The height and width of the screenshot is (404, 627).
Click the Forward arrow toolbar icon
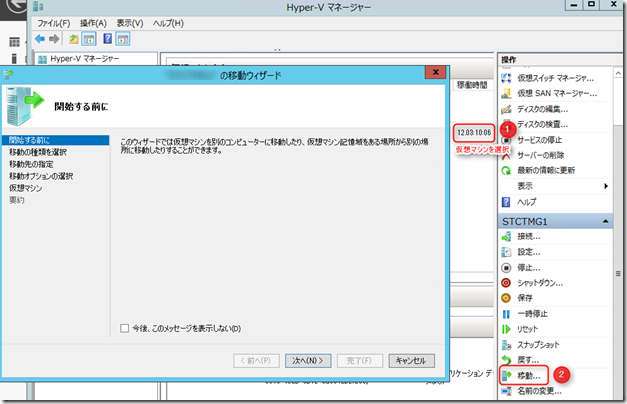[54, 39]
